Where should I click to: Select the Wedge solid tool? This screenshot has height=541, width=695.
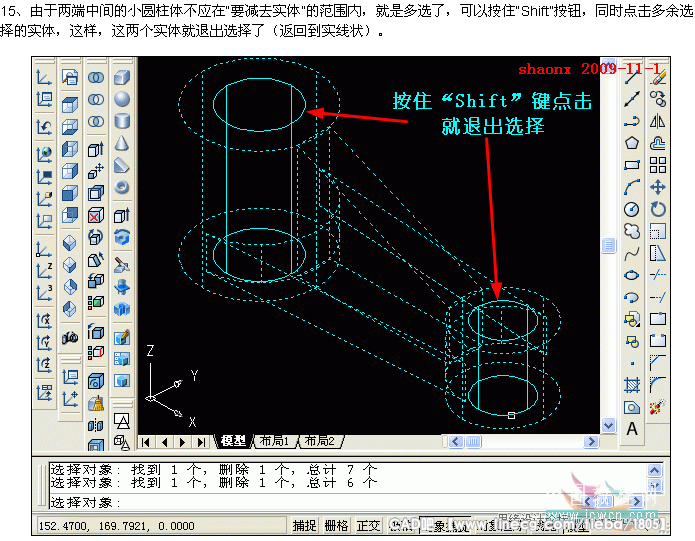point(122,165)
